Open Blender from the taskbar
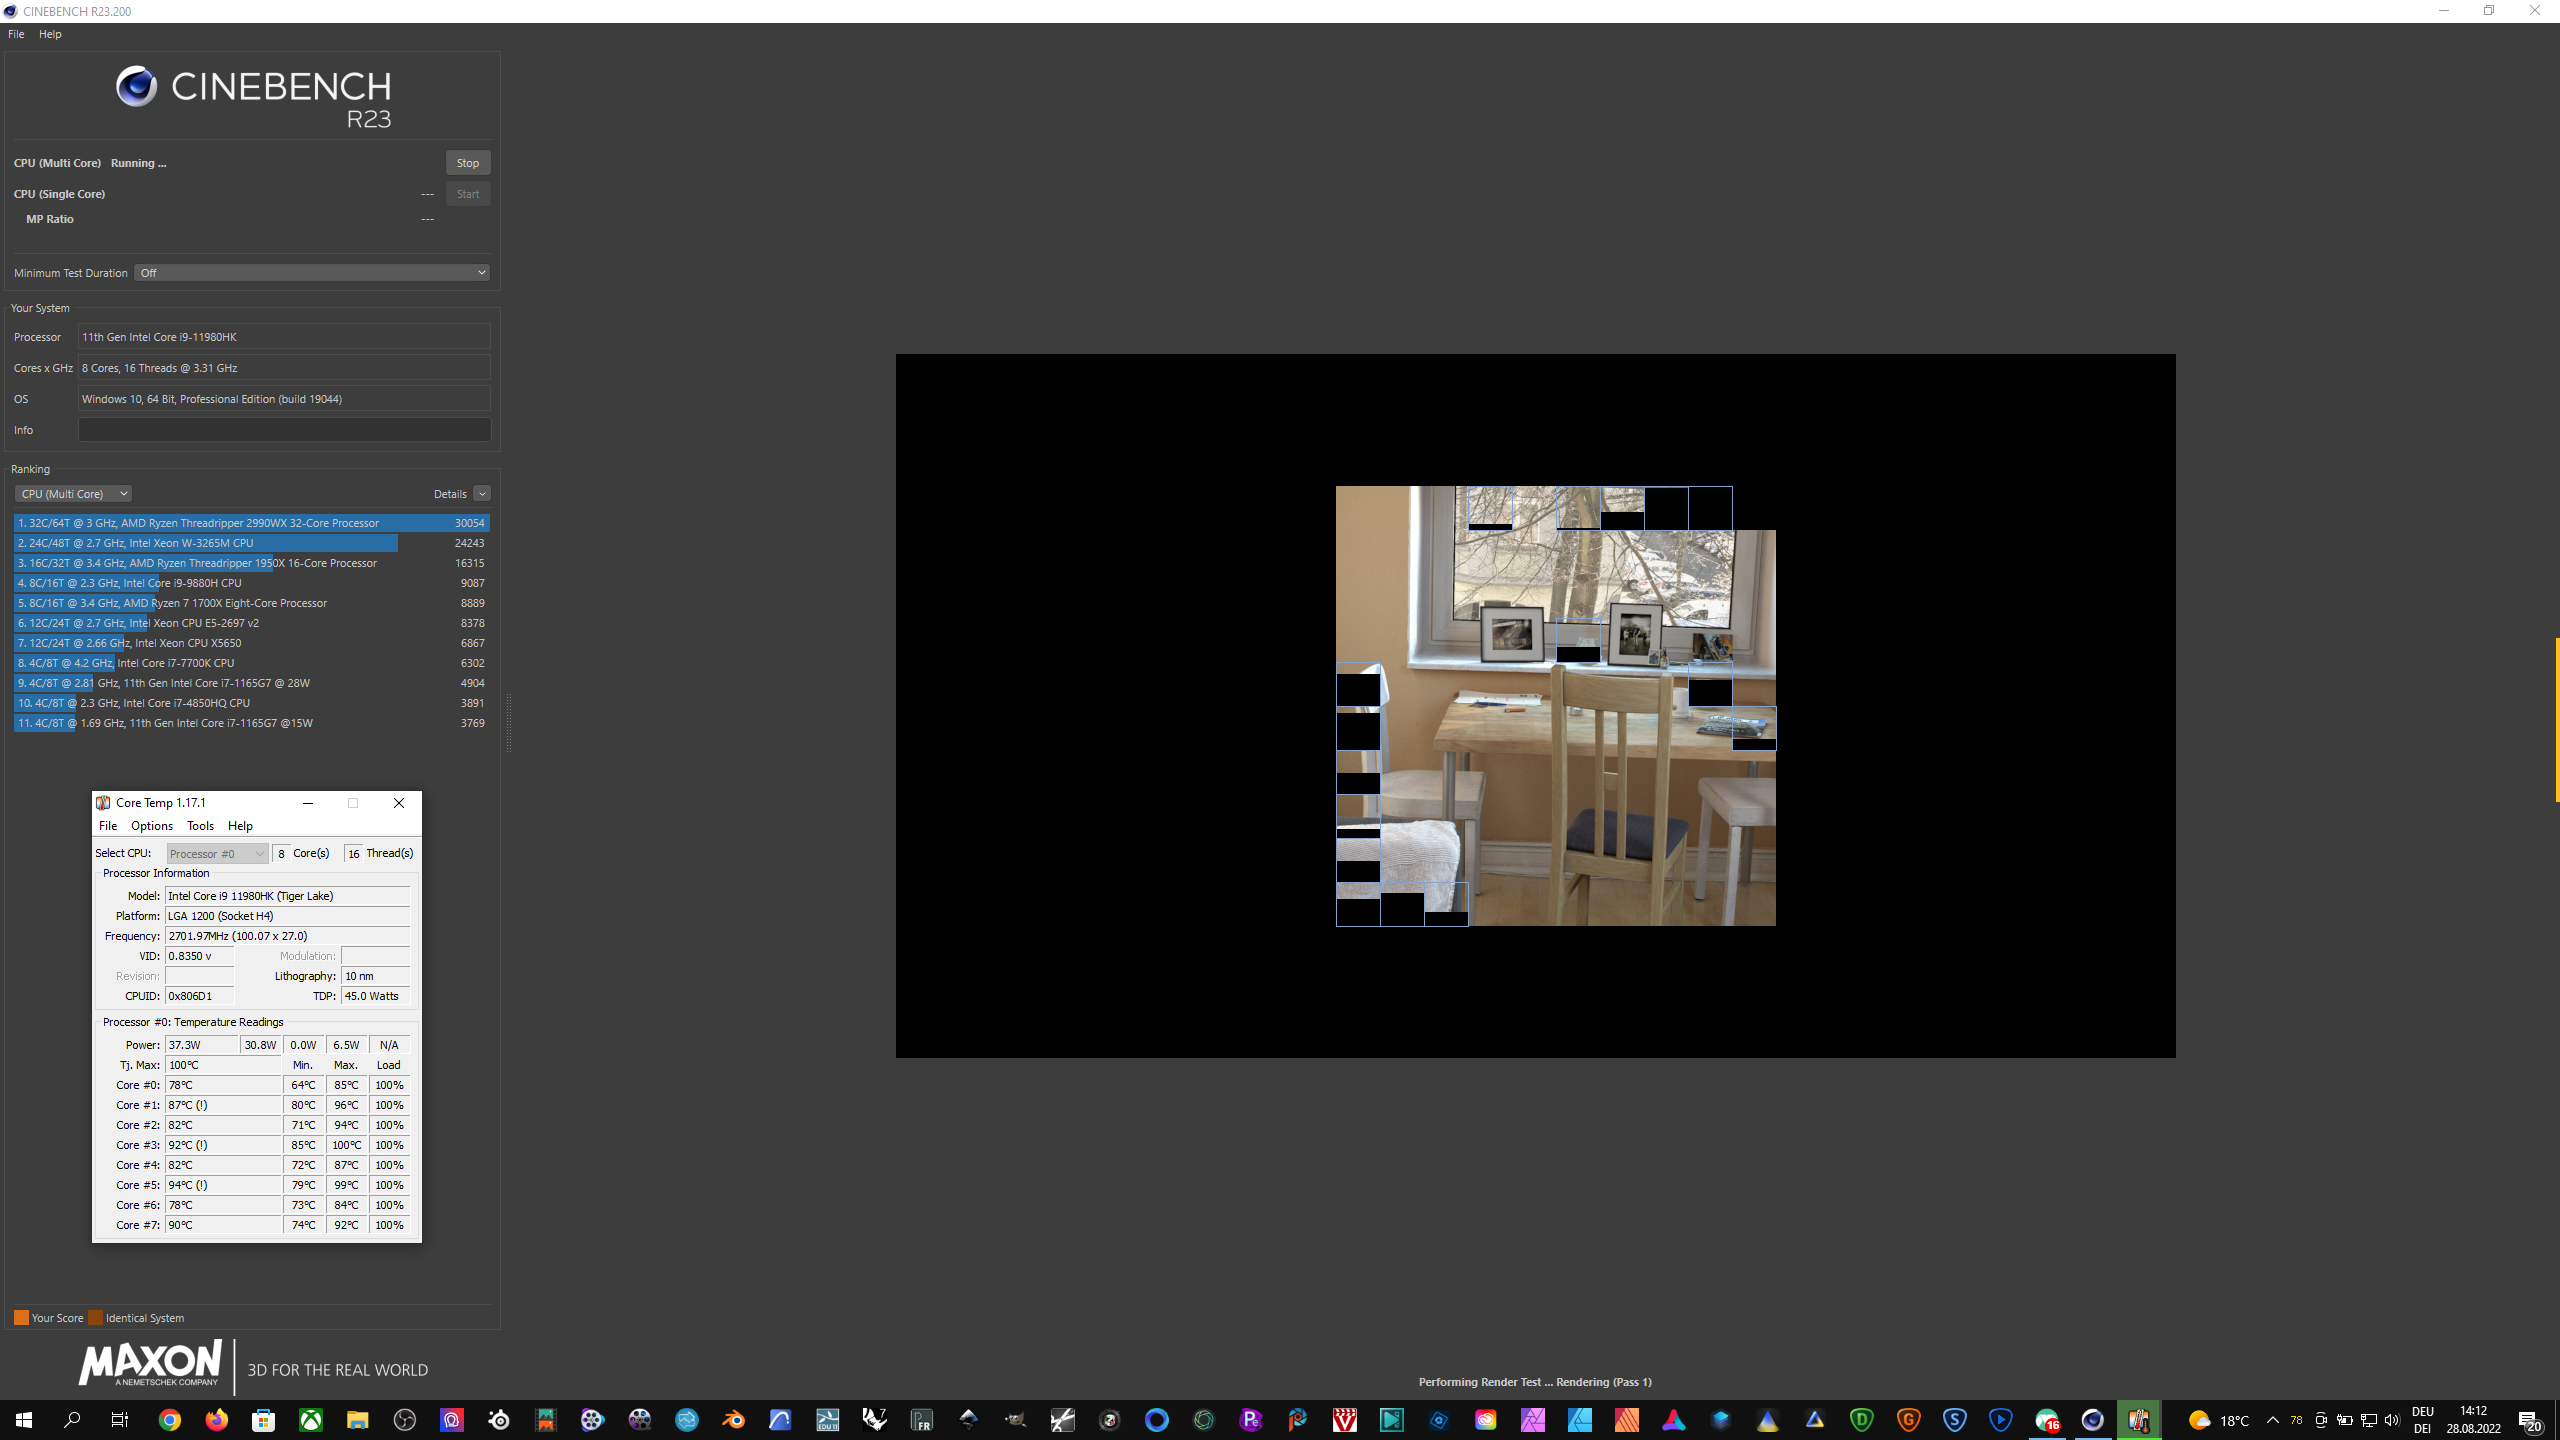Image resolution: width=2560 pixels, height=1440 pixels. [x=733, y=1420]
